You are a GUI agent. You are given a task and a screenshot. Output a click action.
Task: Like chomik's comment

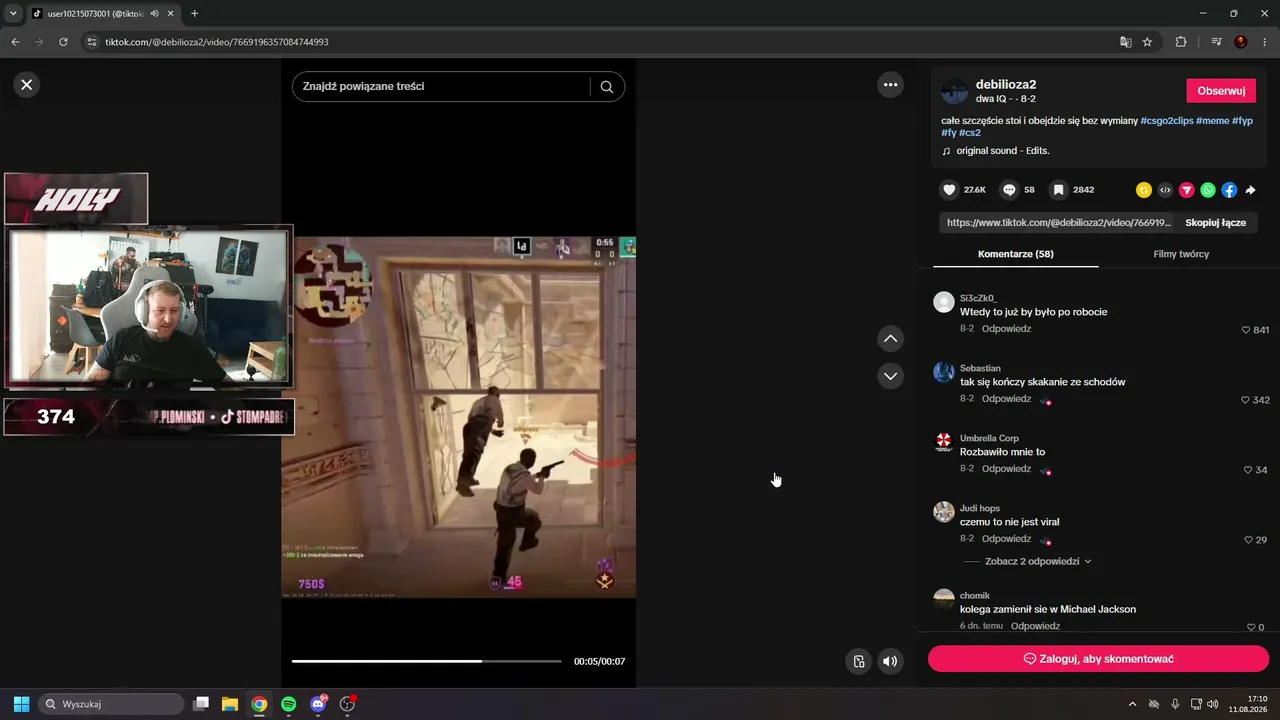click(x=1250, y=627)
